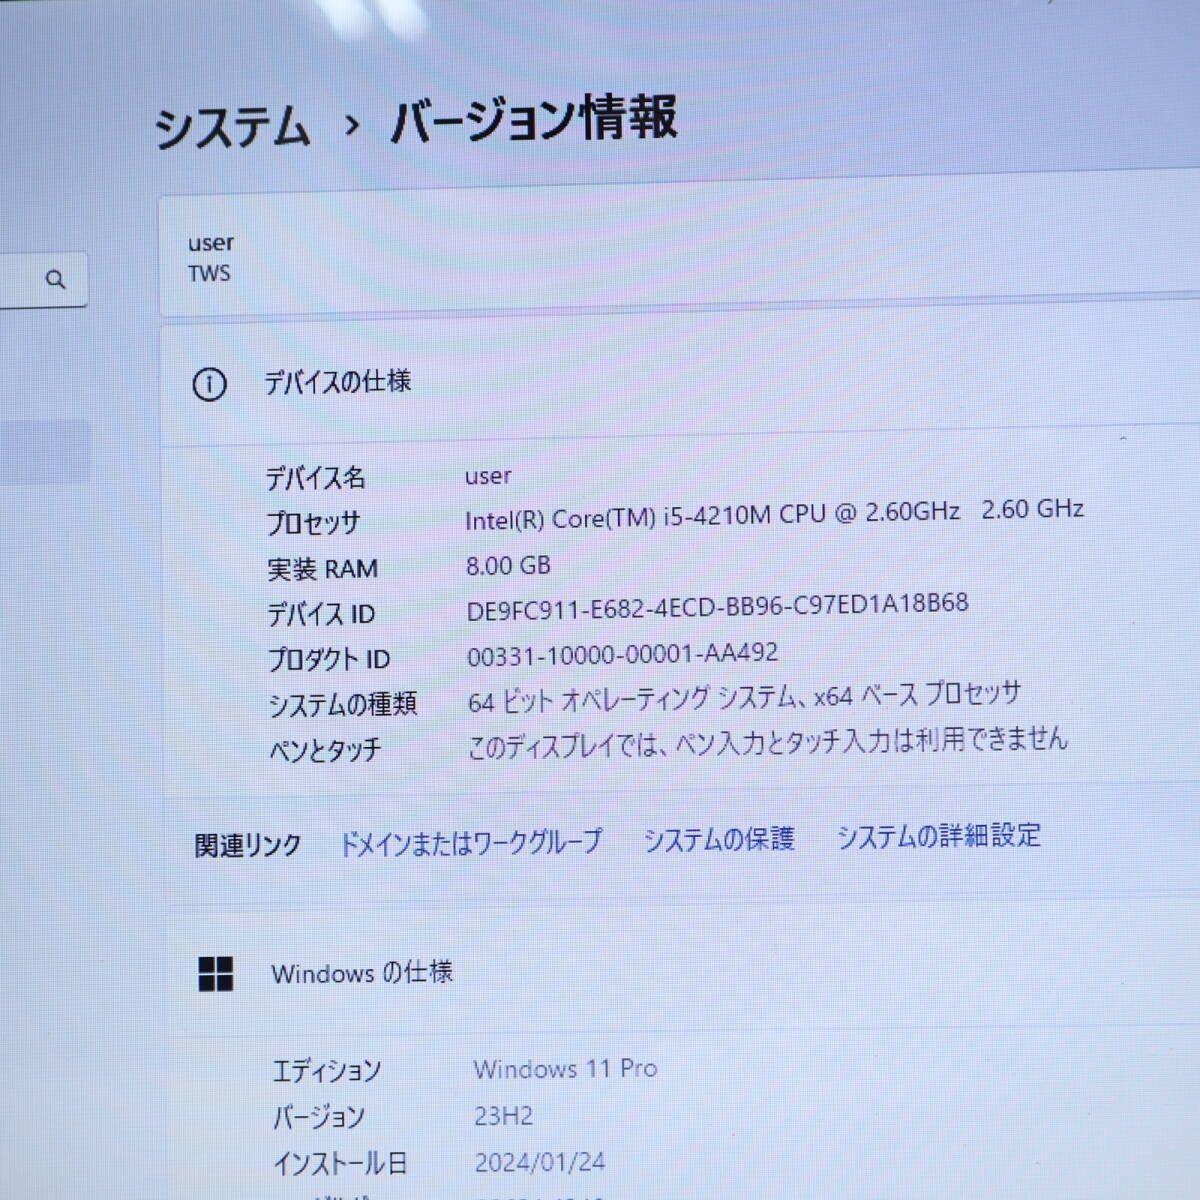
Task: Click the device specifications info icon
Action: click(209, 384)
